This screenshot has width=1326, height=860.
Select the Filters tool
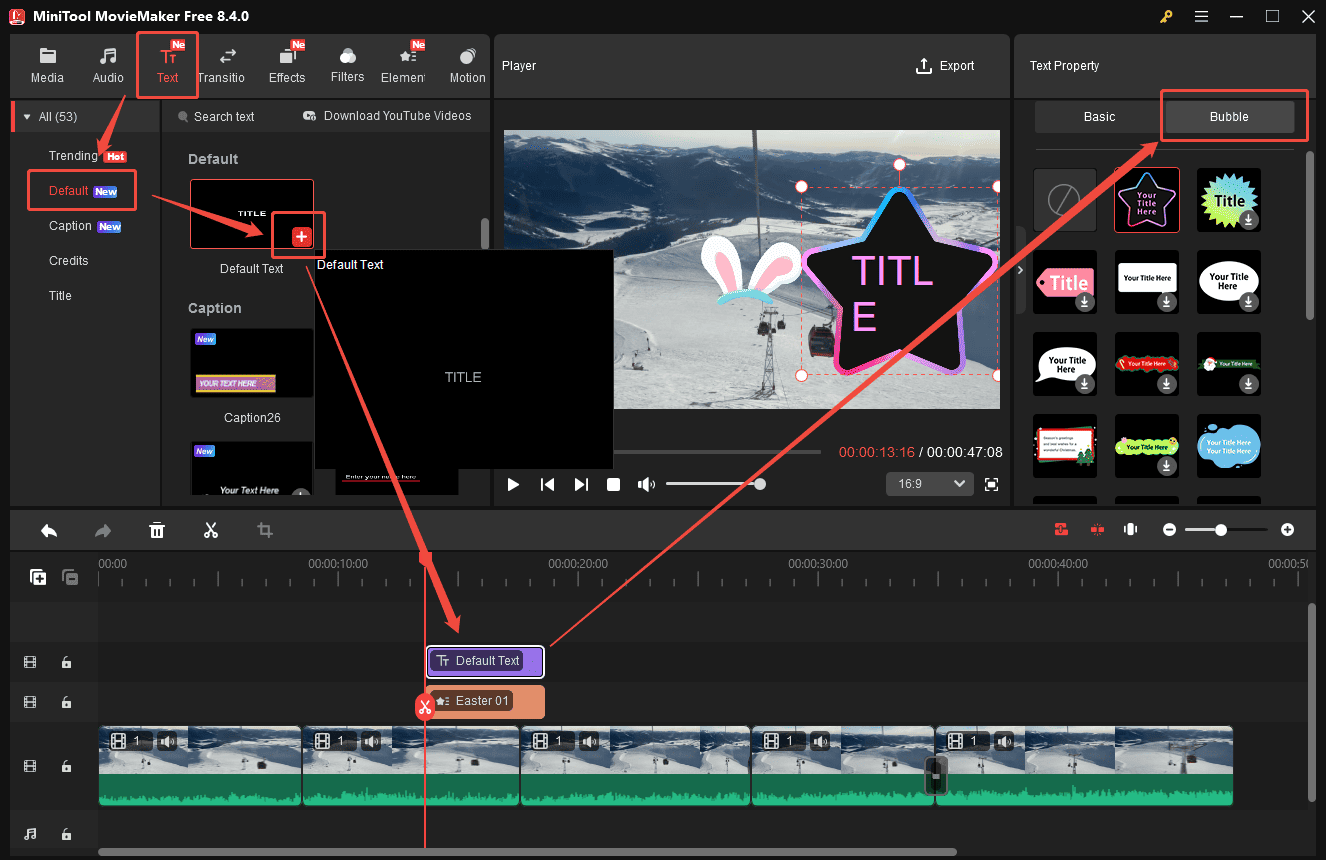click(347, 64)
